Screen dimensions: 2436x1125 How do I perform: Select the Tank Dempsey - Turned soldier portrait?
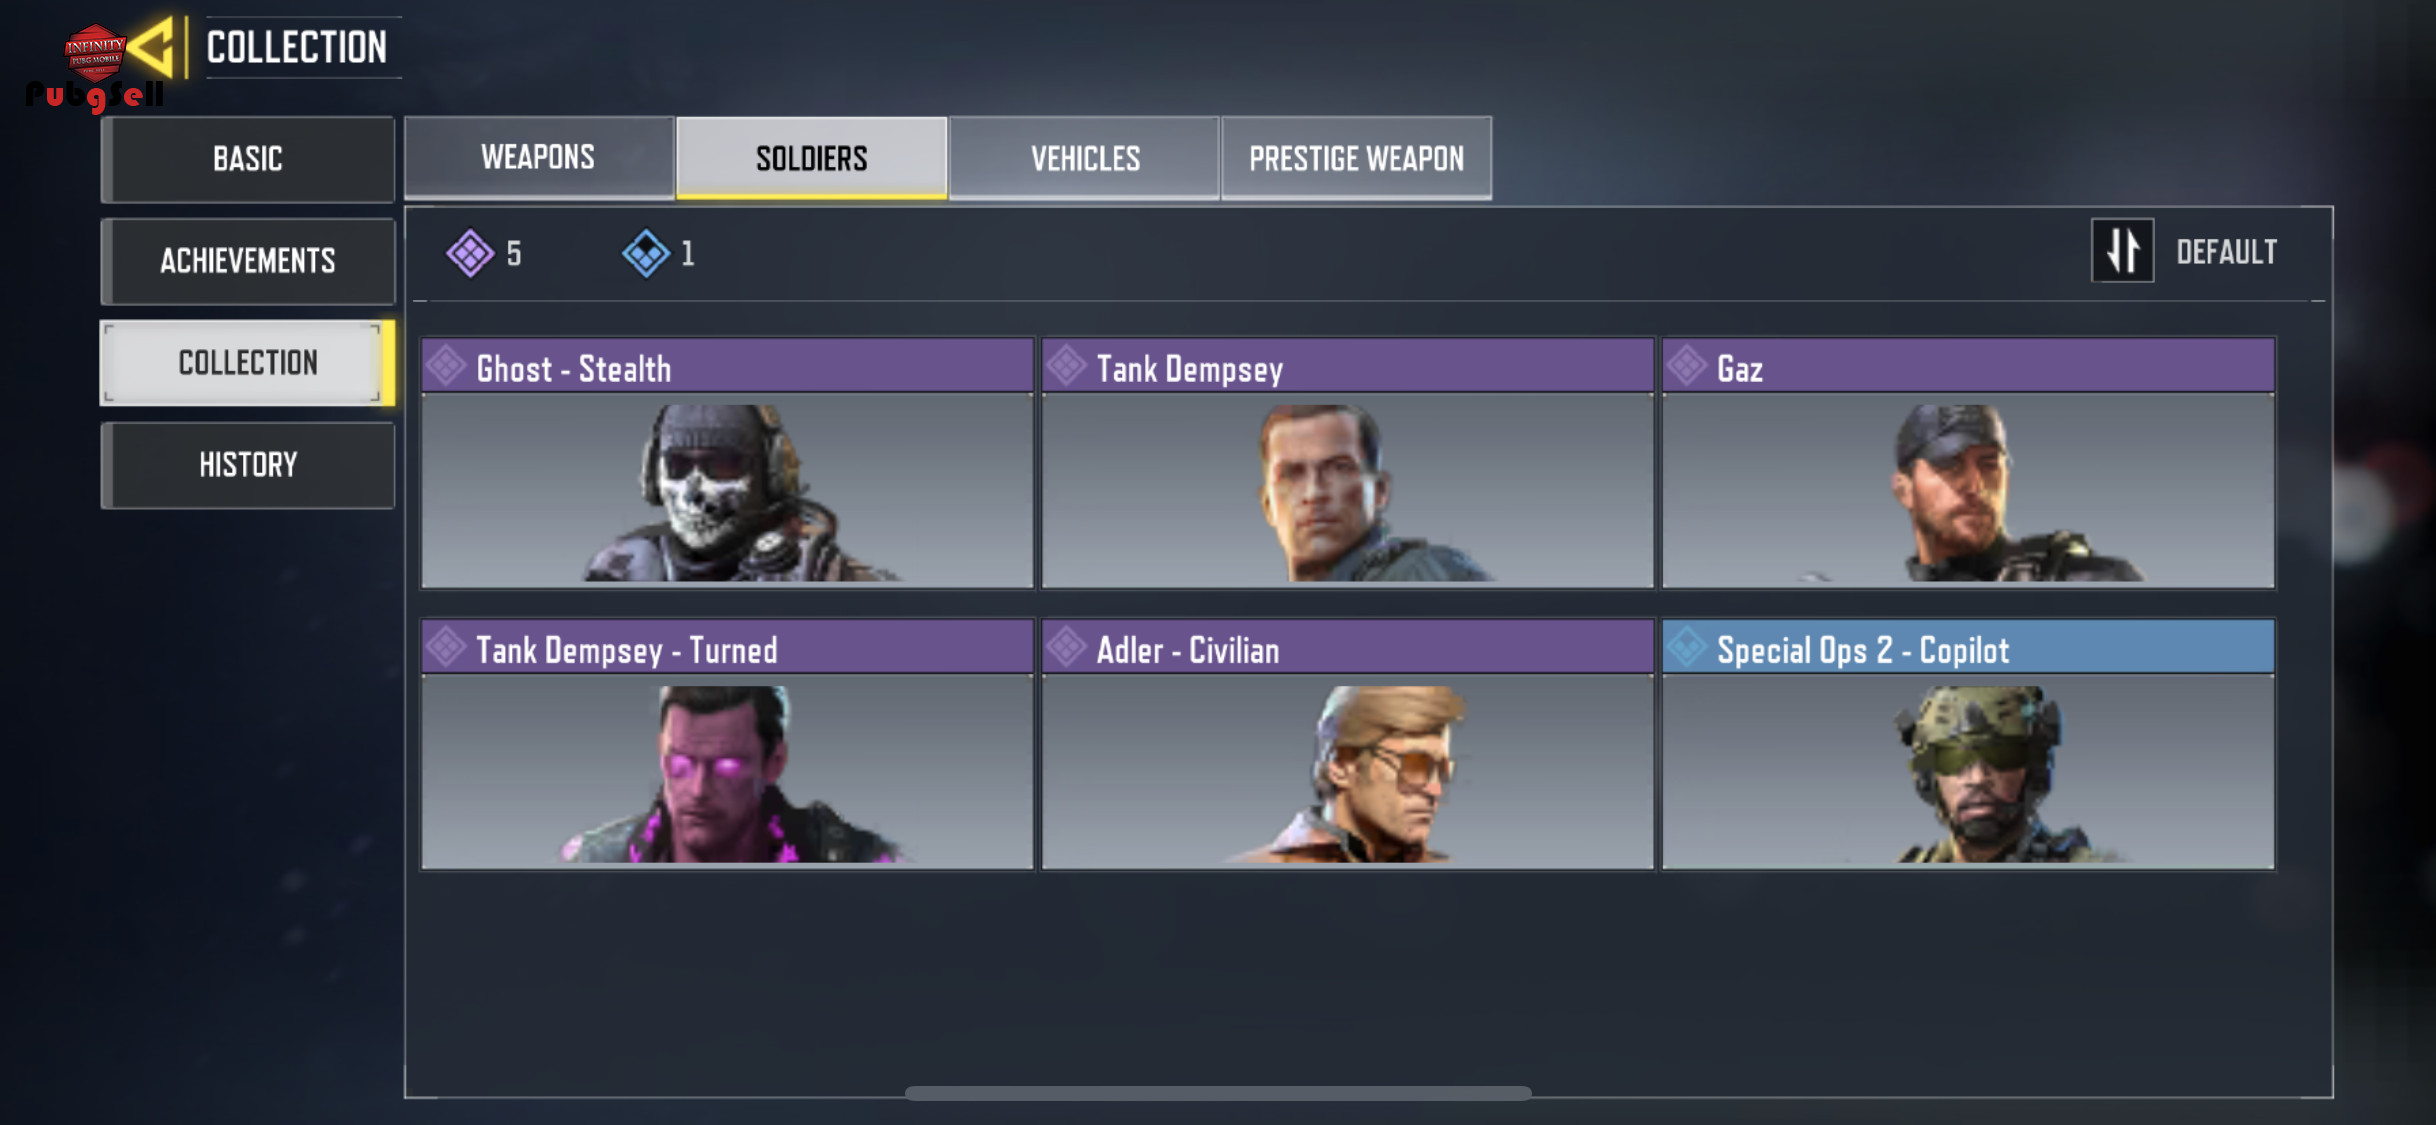727,771
